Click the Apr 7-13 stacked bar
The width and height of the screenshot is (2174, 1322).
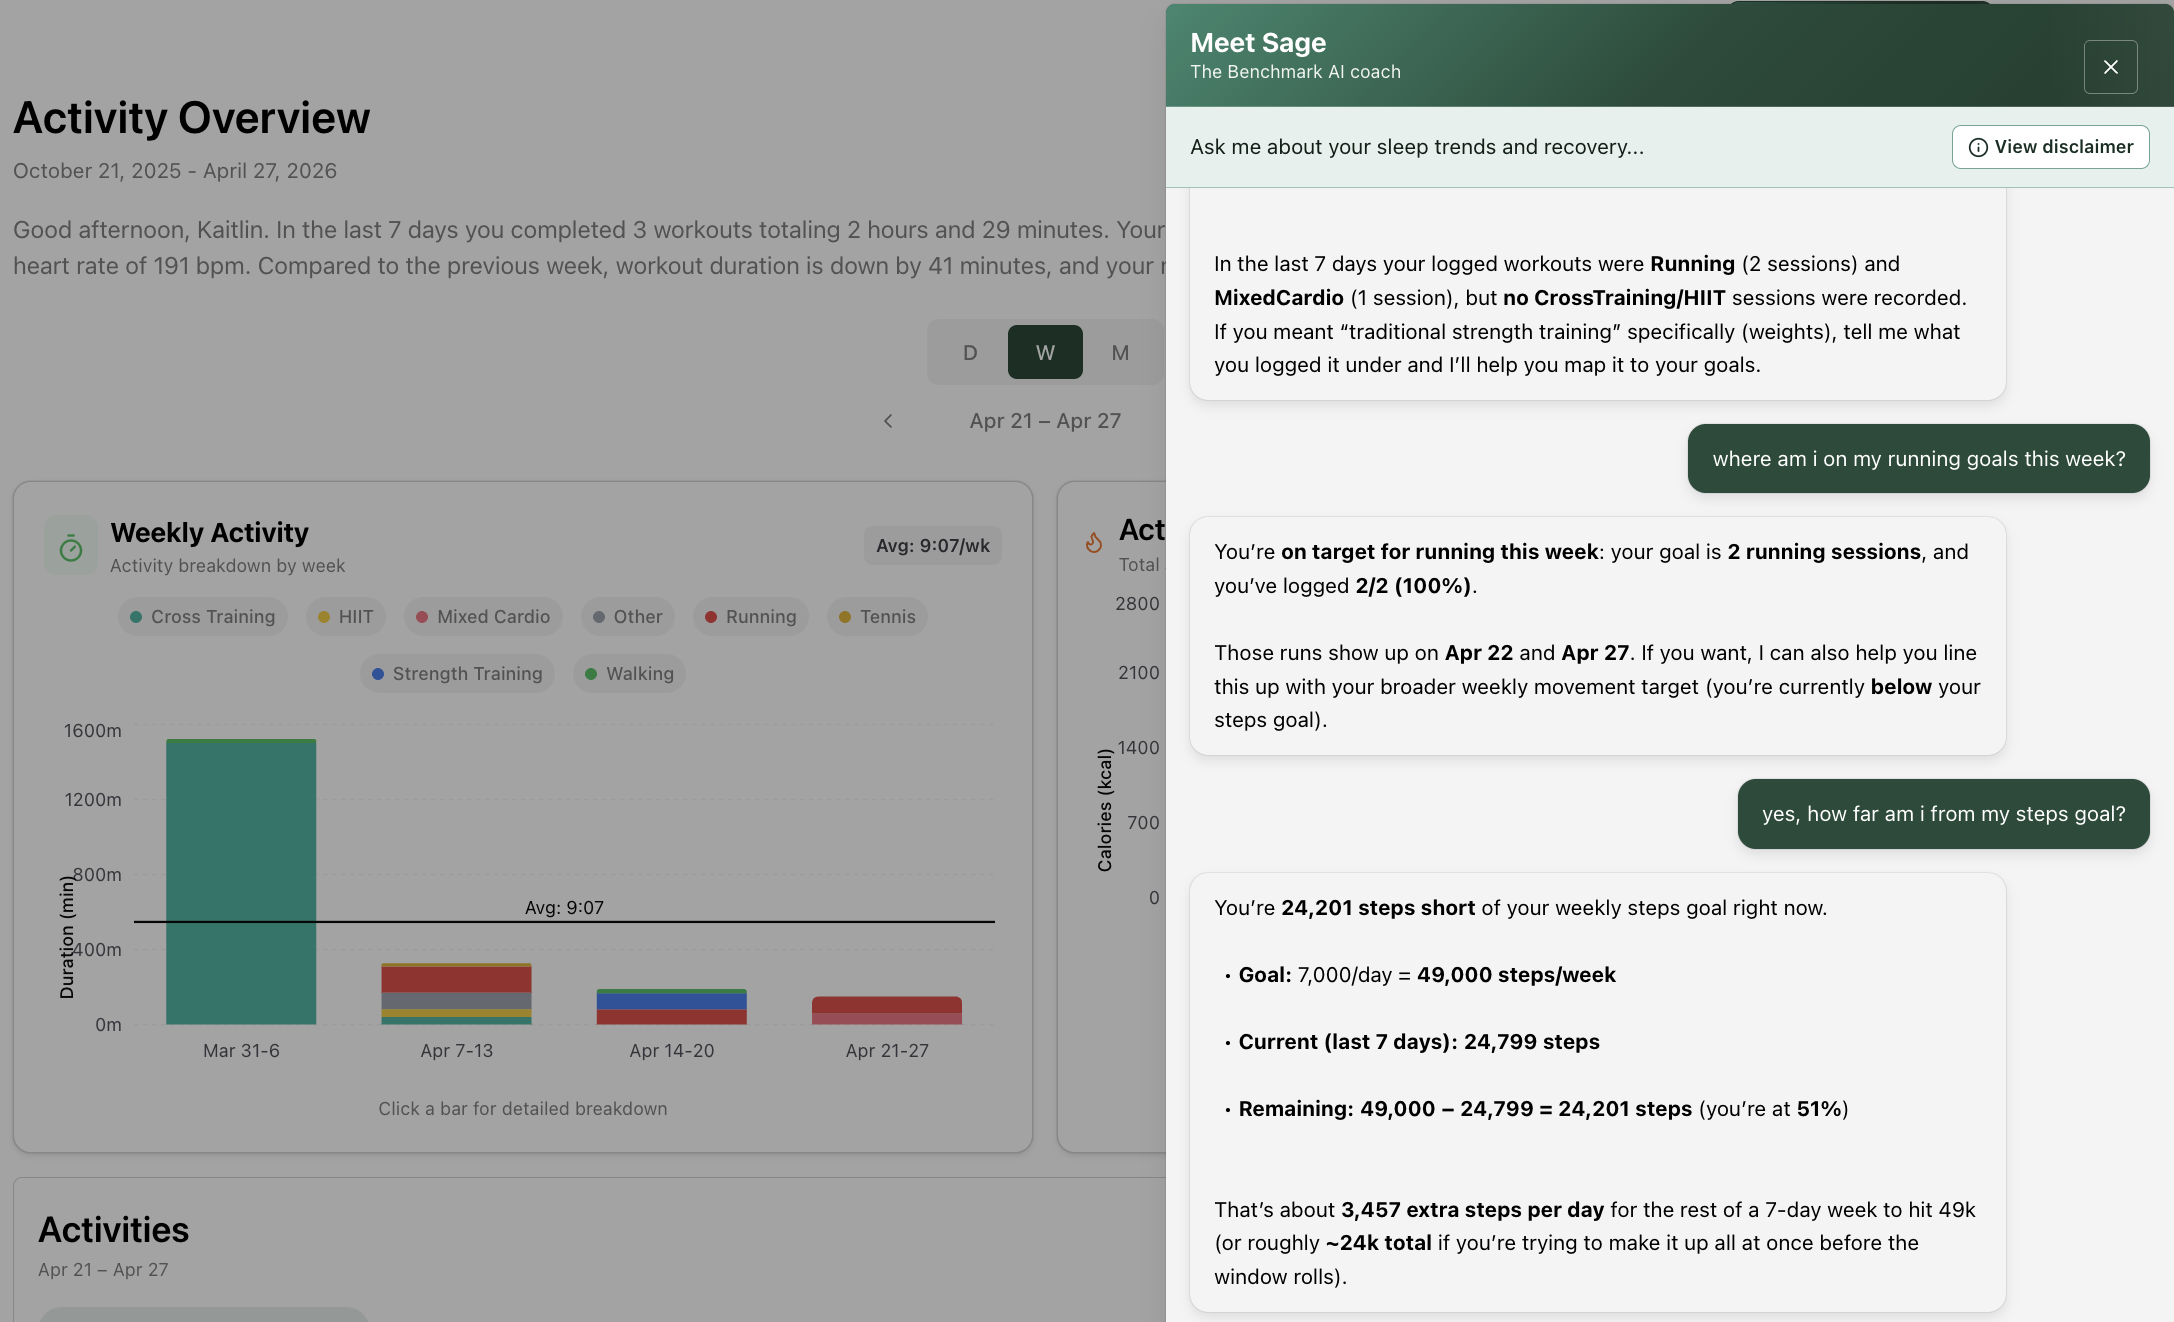point(456,994)
